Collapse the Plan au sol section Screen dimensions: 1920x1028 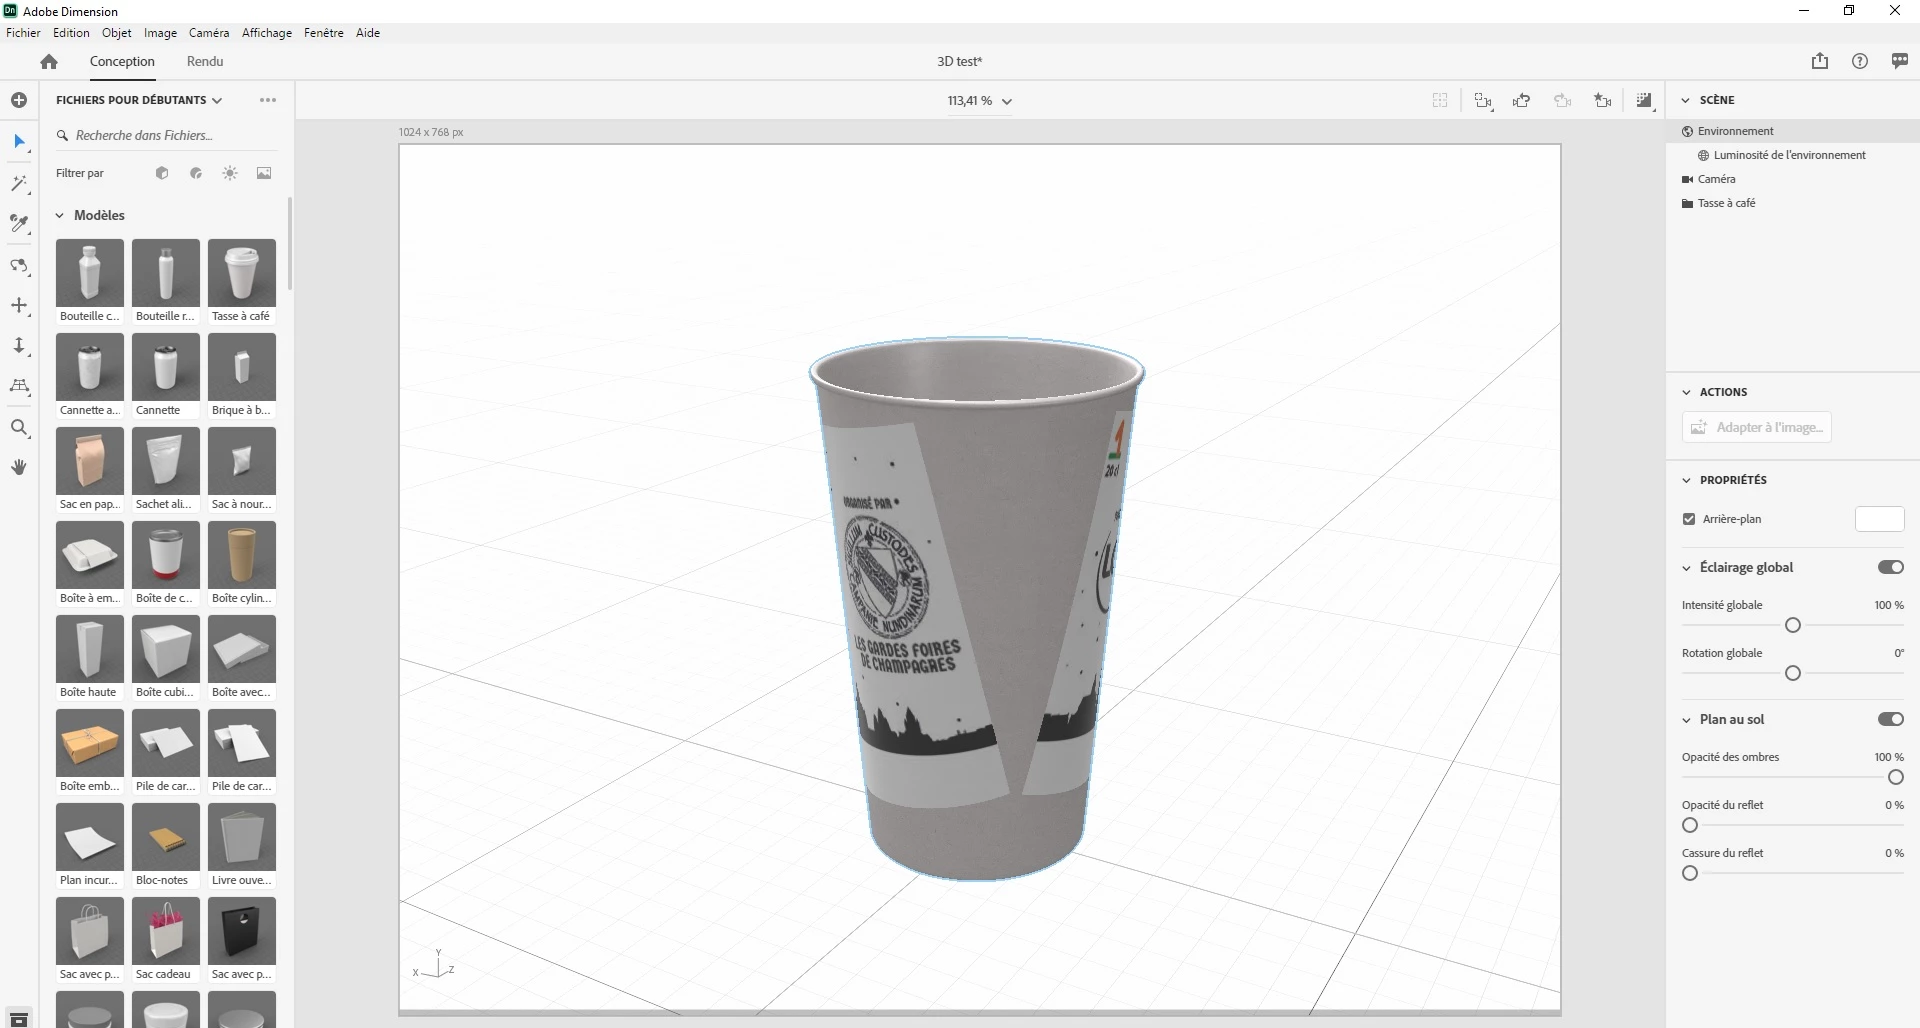[x=1686, y=720]
